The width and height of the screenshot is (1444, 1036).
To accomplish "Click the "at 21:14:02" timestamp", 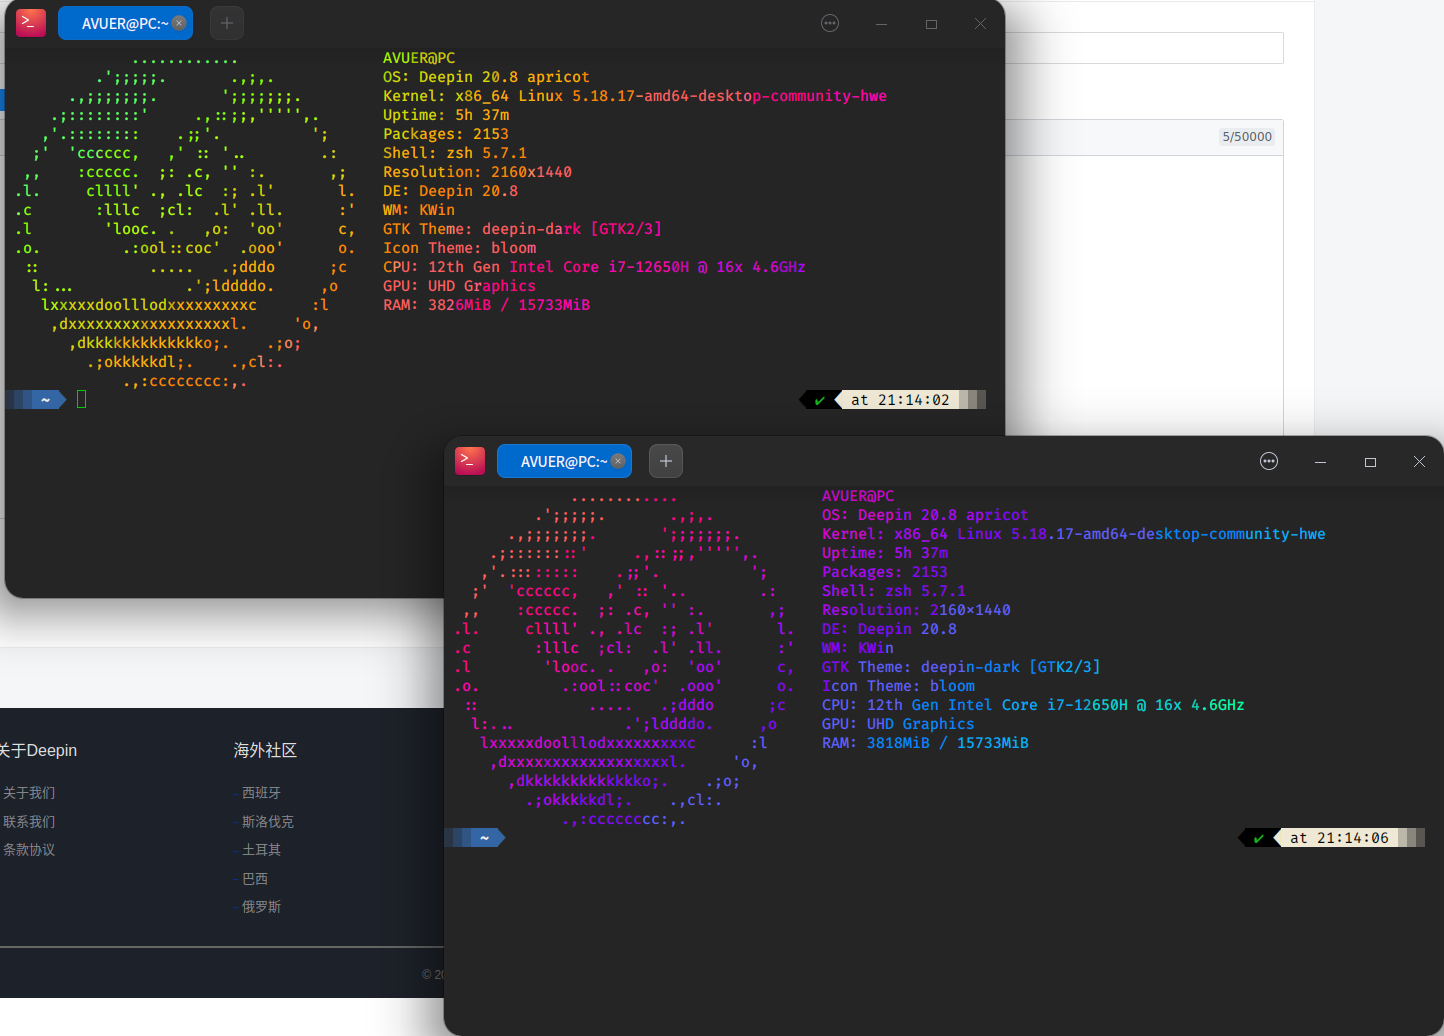I will coord(900,400).
